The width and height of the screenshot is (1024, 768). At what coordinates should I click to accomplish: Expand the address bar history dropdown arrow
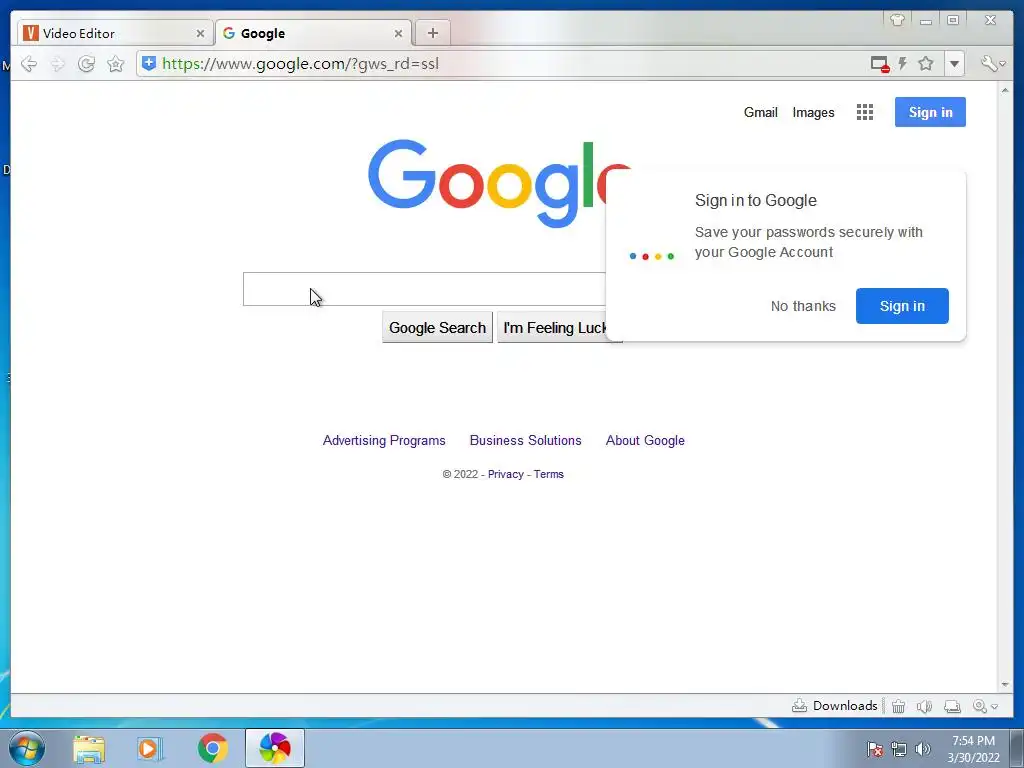point(954,64)
